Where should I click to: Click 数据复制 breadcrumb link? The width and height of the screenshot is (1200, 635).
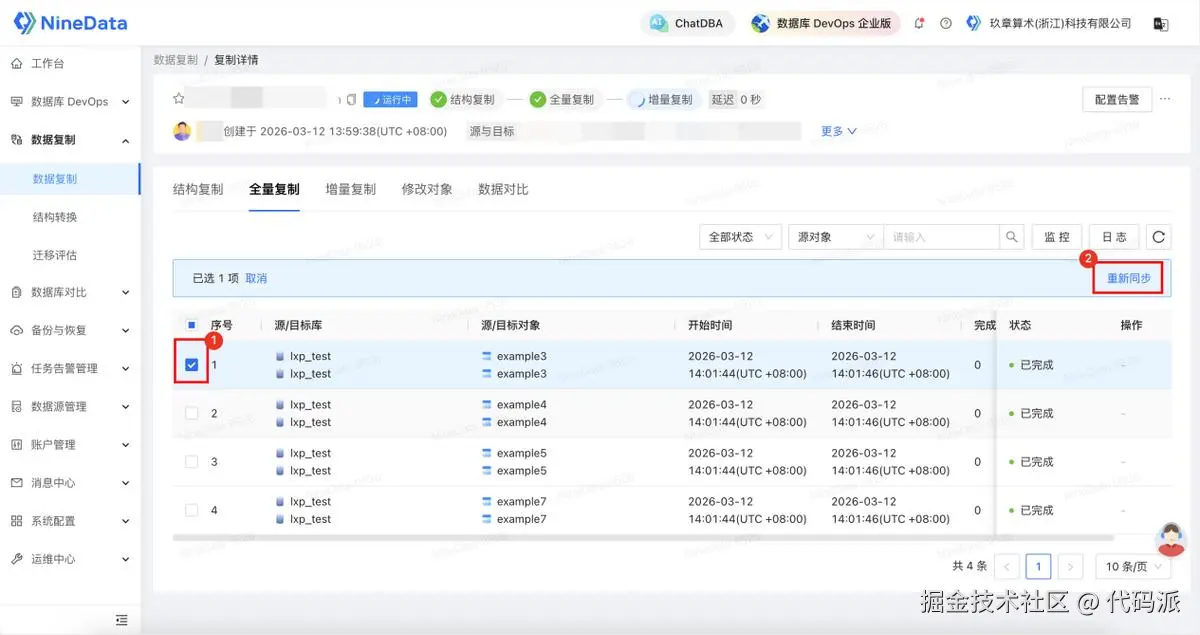click(176, 60)
